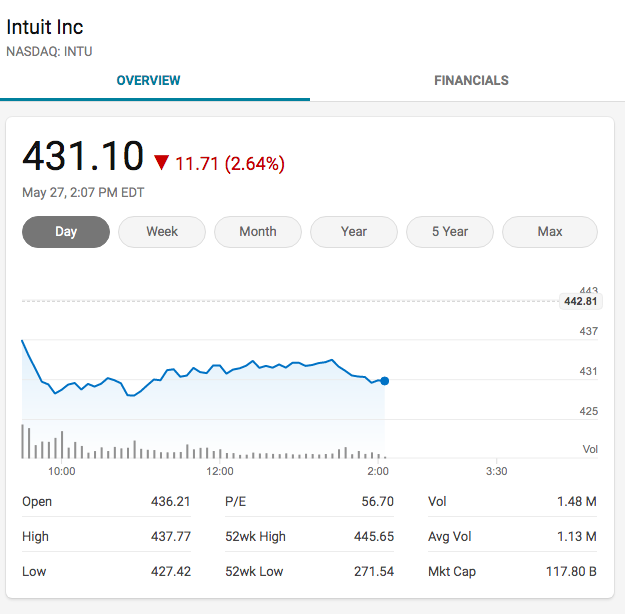This screenshot has height=614, width=625.
Task: Click the 431.10 current price
Action: tap(83, 156)
